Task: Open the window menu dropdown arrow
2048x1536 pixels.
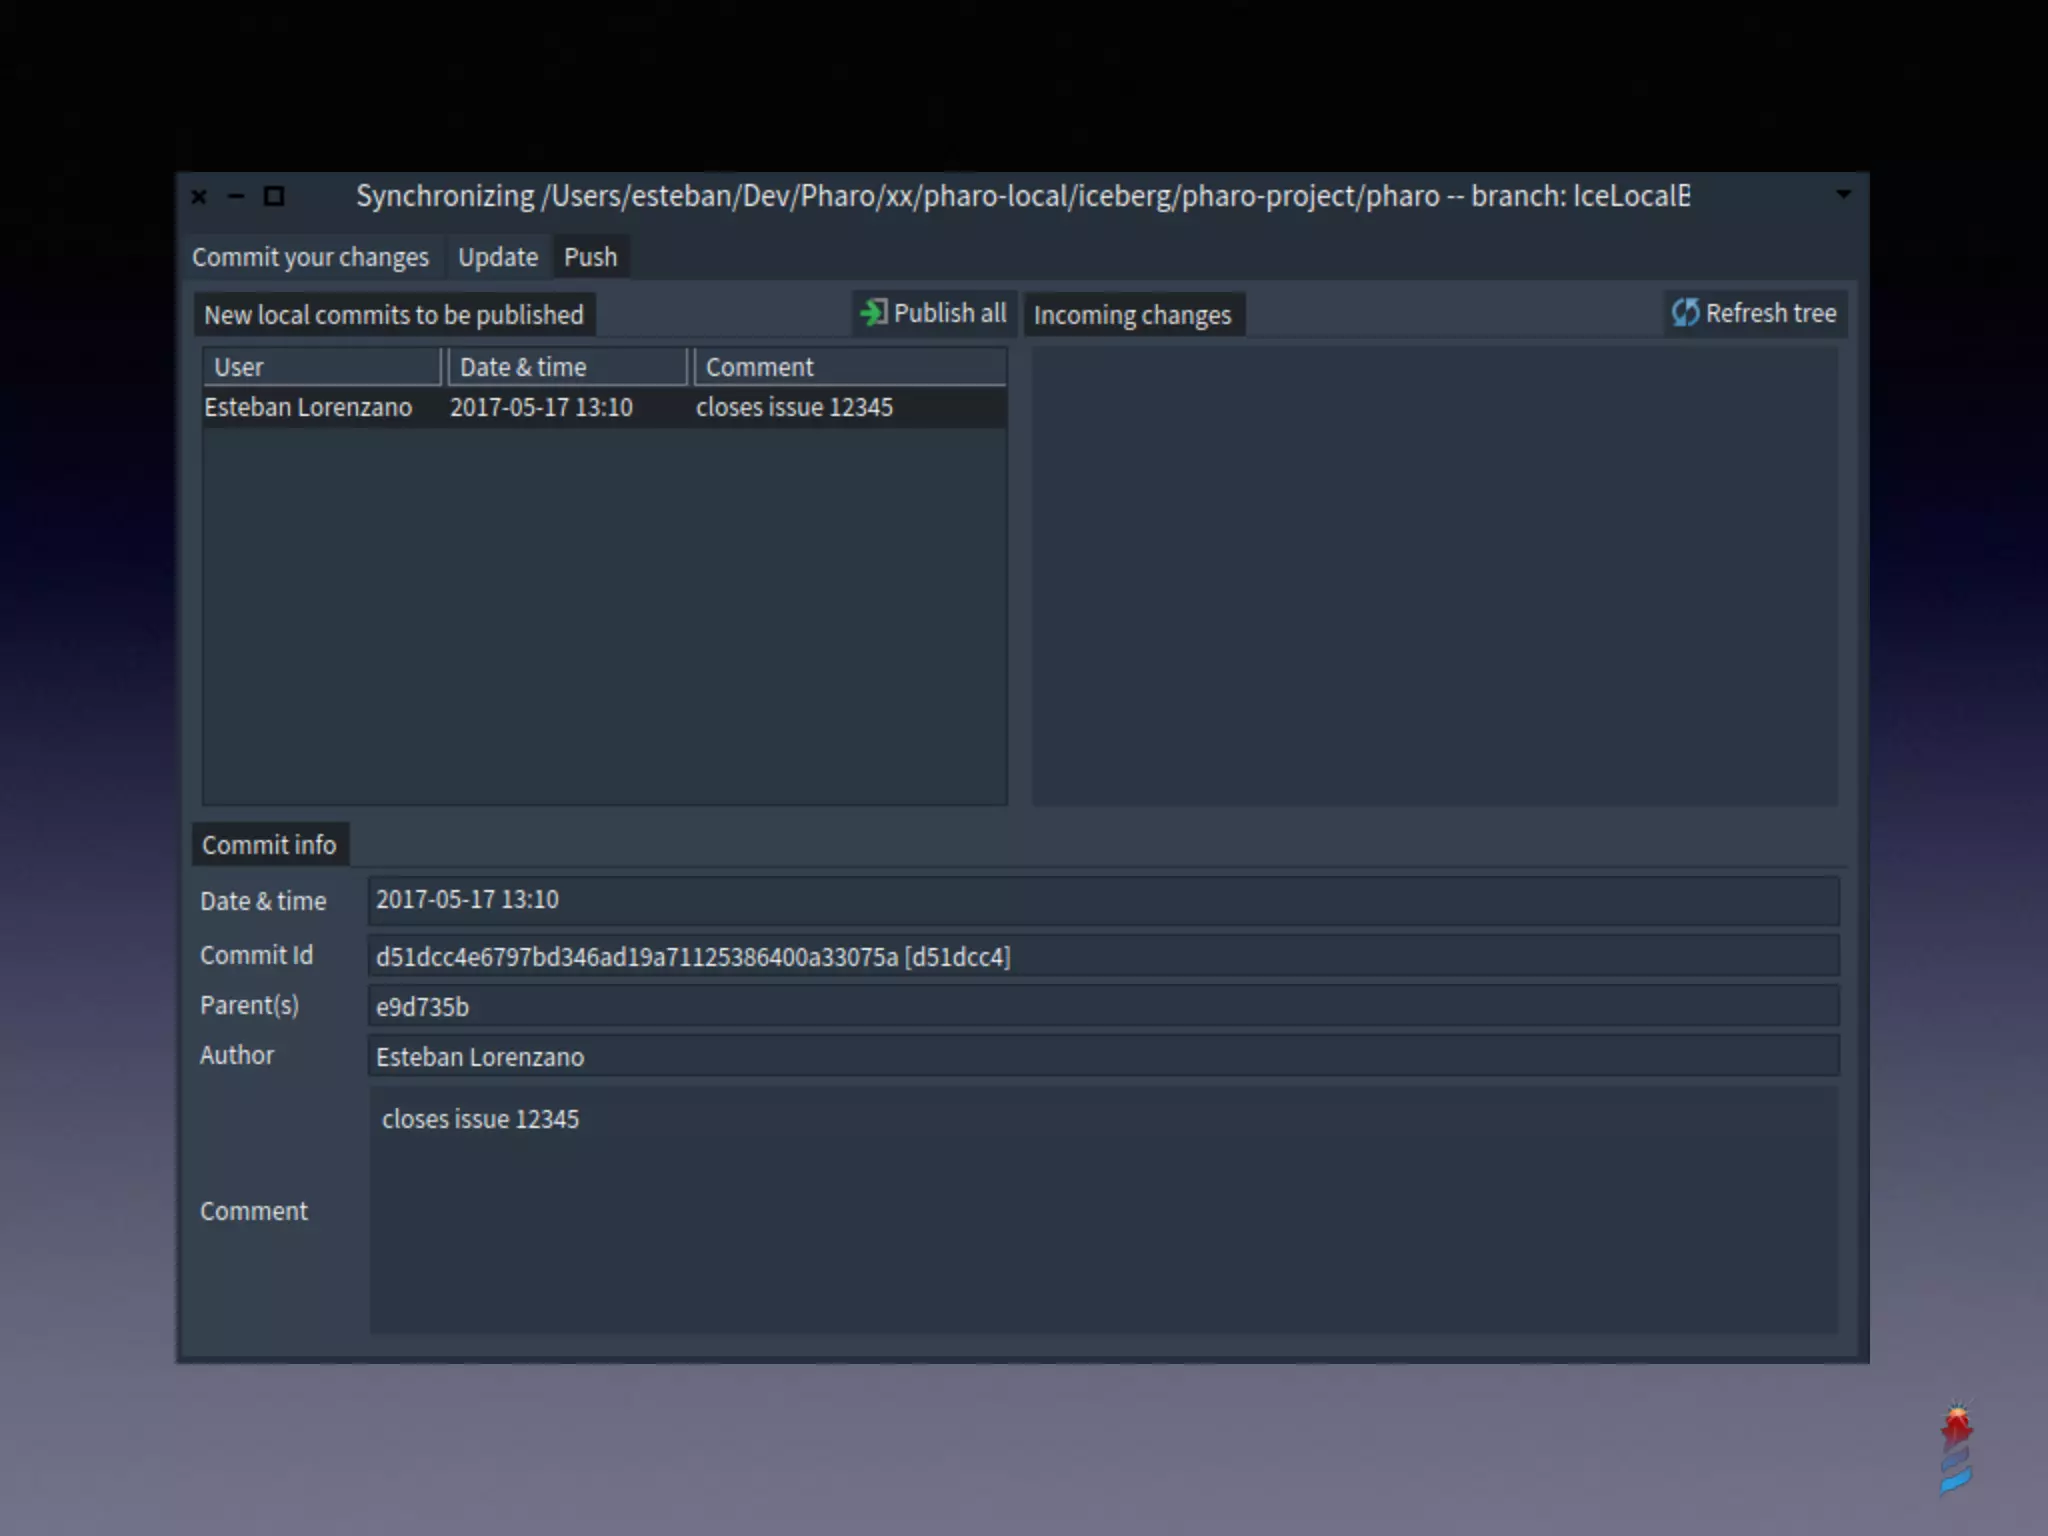Action: 1843,195
